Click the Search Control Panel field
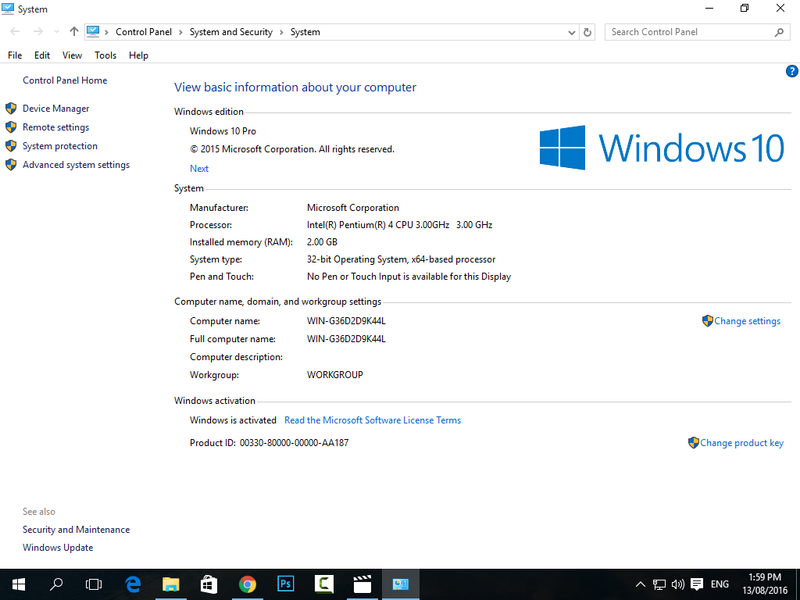The image size is (800, 600). pos(697,32)
